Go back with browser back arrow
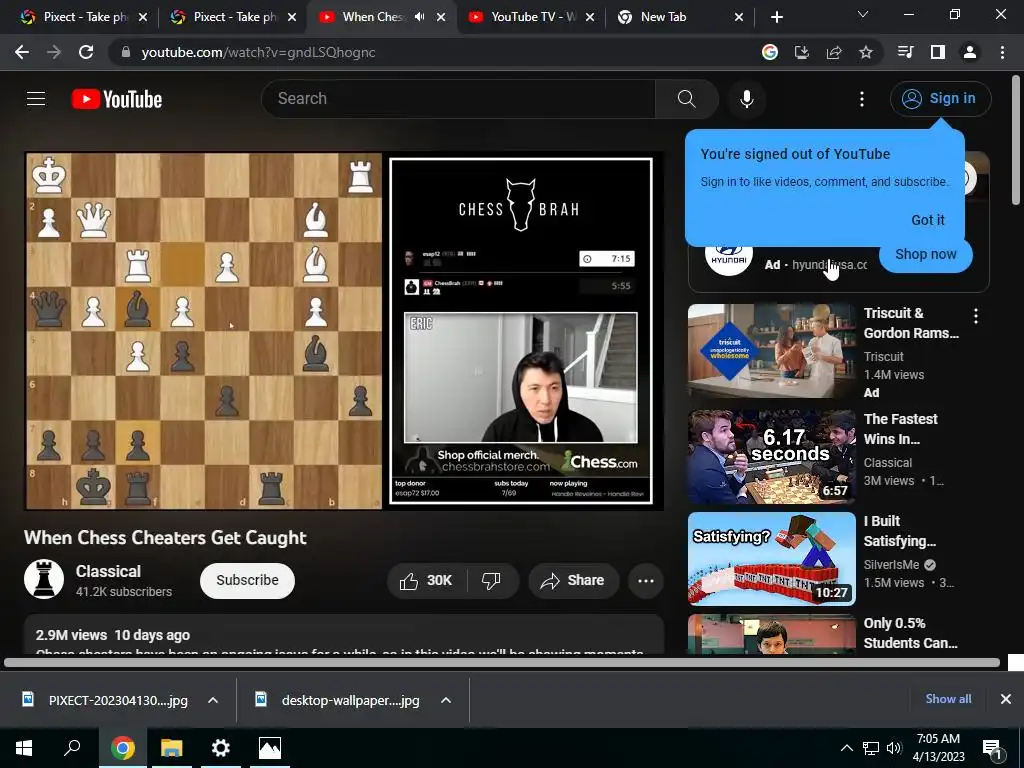The width and height of the screenshot is (1024, 768). tap(22, 52)
